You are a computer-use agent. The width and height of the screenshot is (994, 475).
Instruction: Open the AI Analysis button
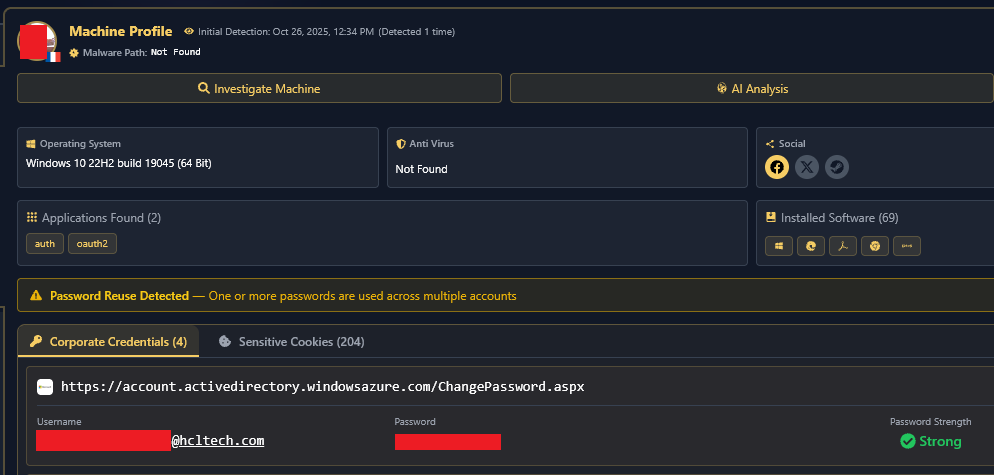752,88
